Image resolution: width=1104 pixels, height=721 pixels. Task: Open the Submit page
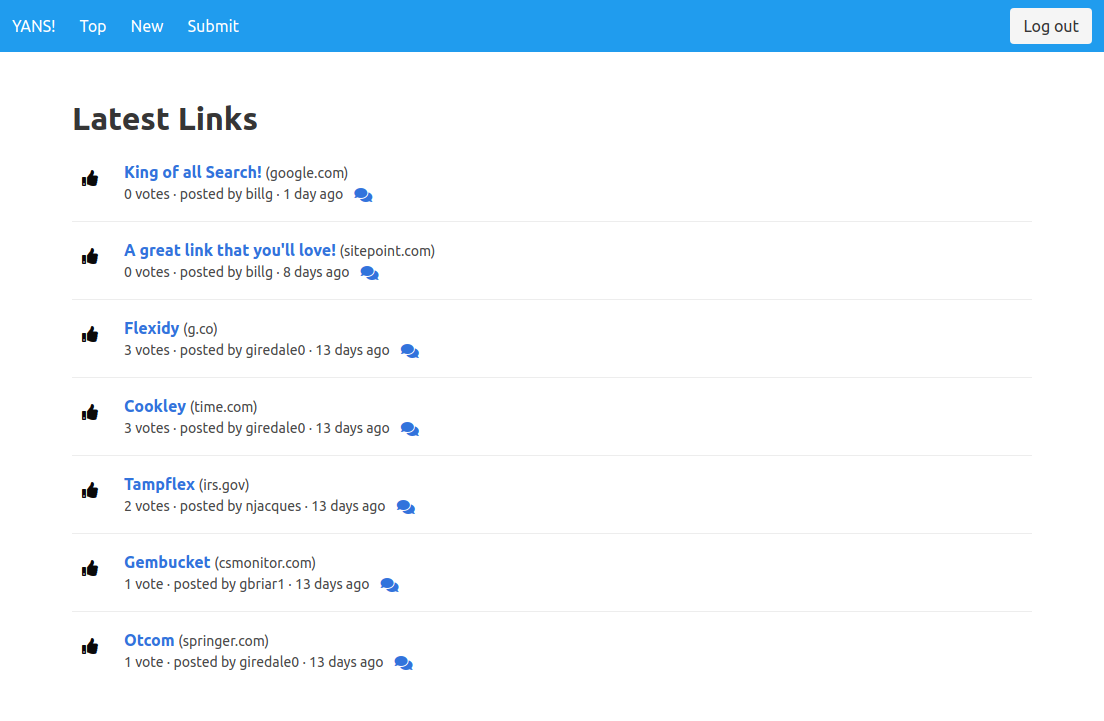[213, 26]
